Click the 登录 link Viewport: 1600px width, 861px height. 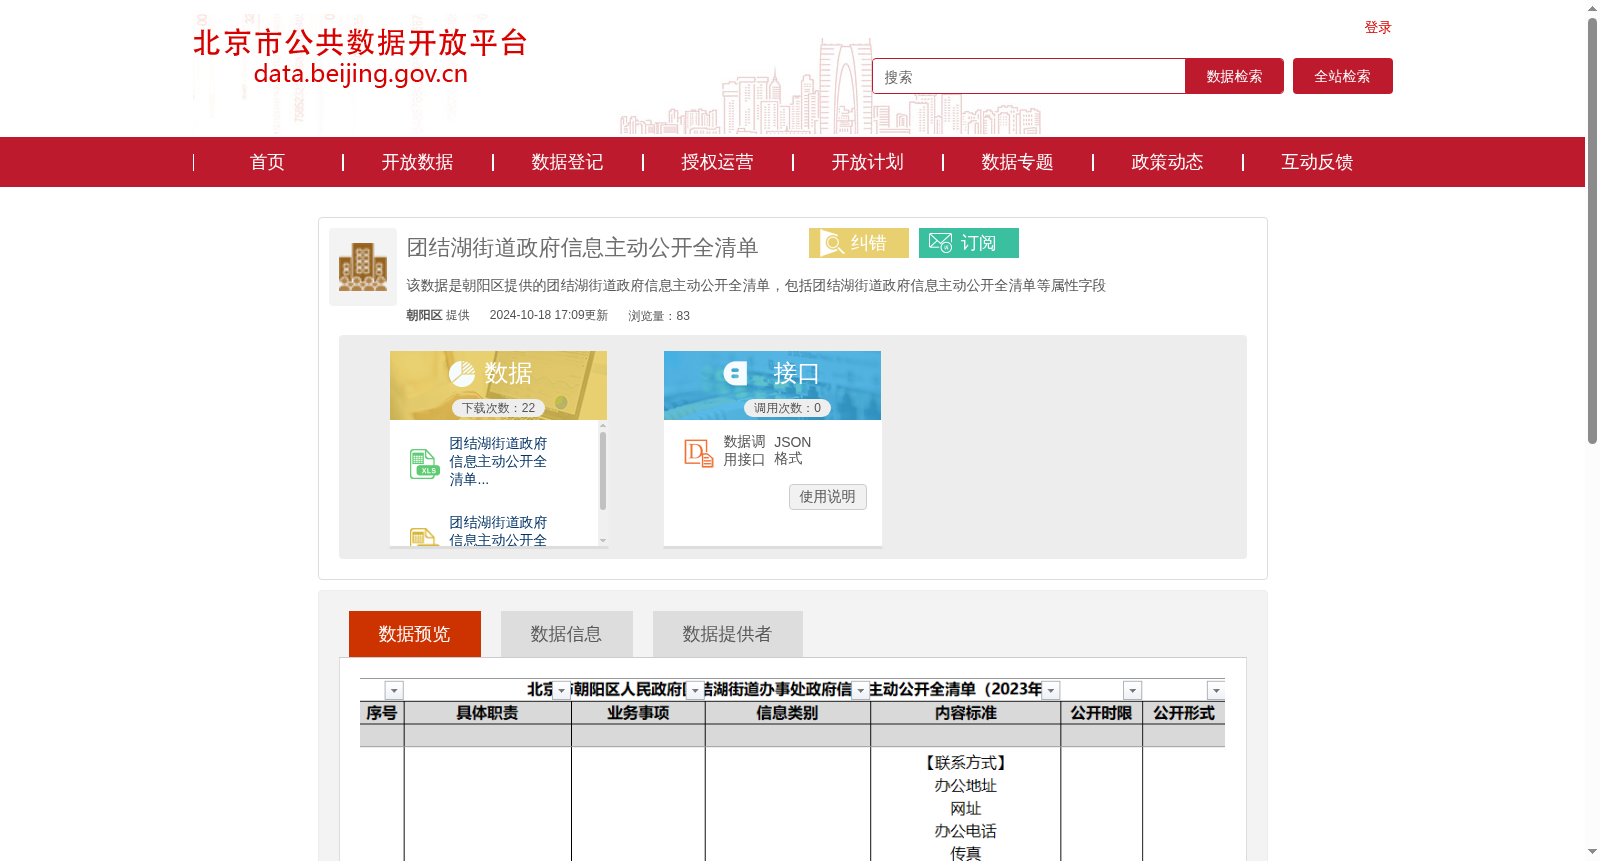click(1378, 27)
